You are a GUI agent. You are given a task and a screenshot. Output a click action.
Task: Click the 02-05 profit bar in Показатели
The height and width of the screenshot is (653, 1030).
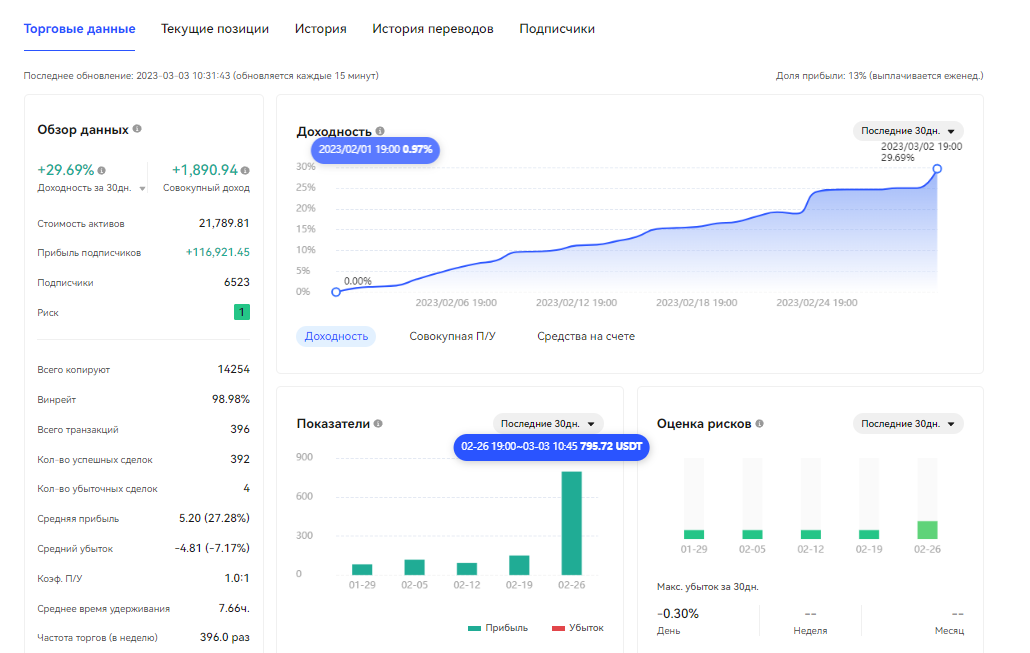coord(414,567)
